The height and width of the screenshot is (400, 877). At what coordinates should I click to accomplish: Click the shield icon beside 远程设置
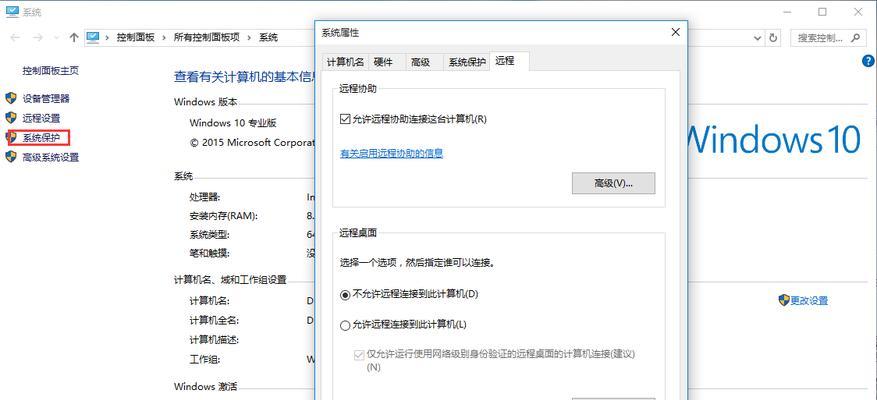(x=11, y=118)
